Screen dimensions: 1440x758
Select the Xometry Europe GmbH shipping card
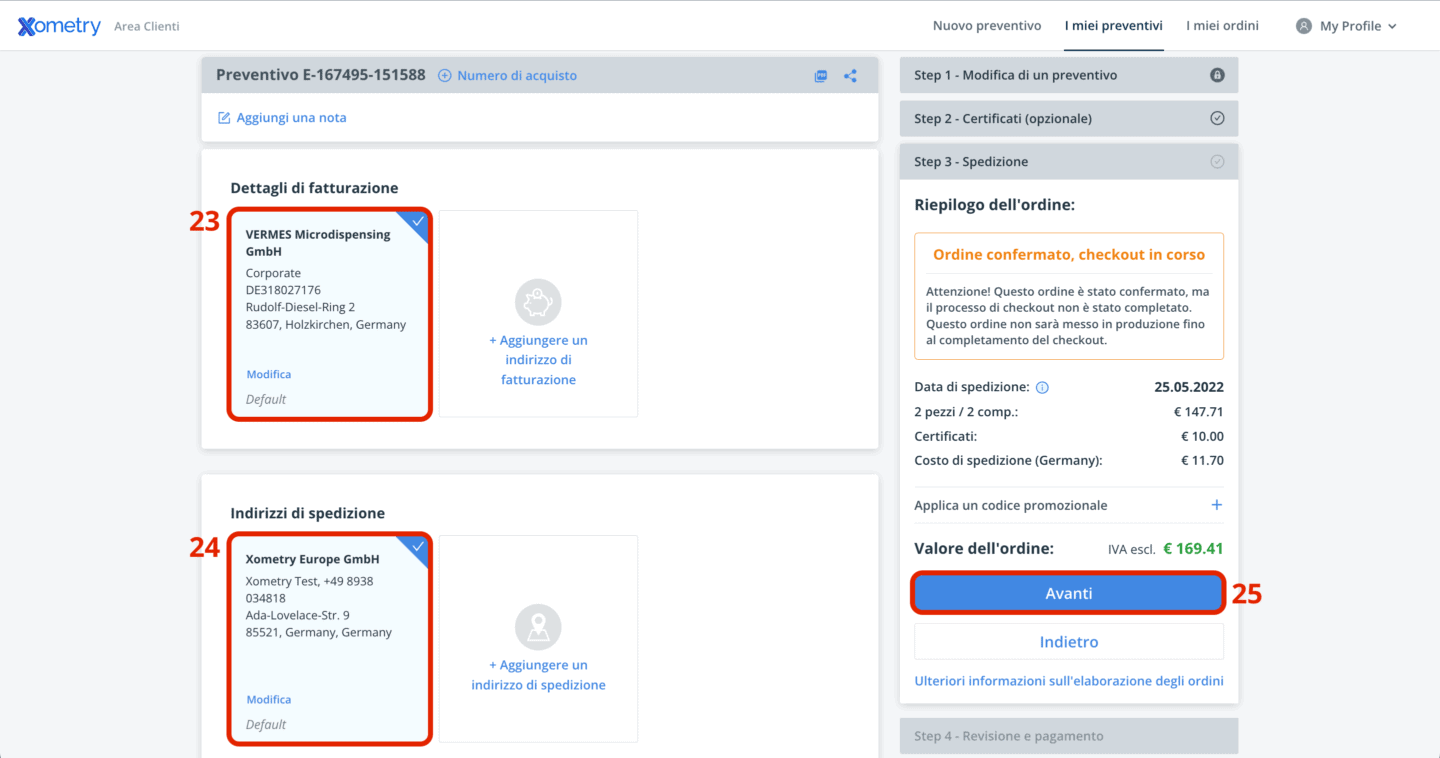(x=329, y=639)
